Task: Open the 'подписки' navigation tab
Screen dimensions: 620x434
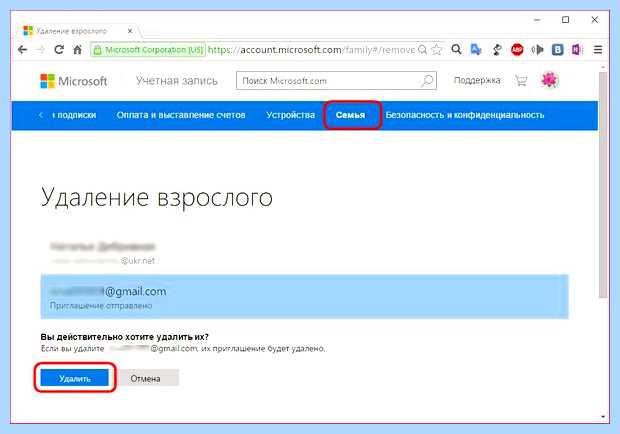Action: pyautogui.click(x=74, y=115)
